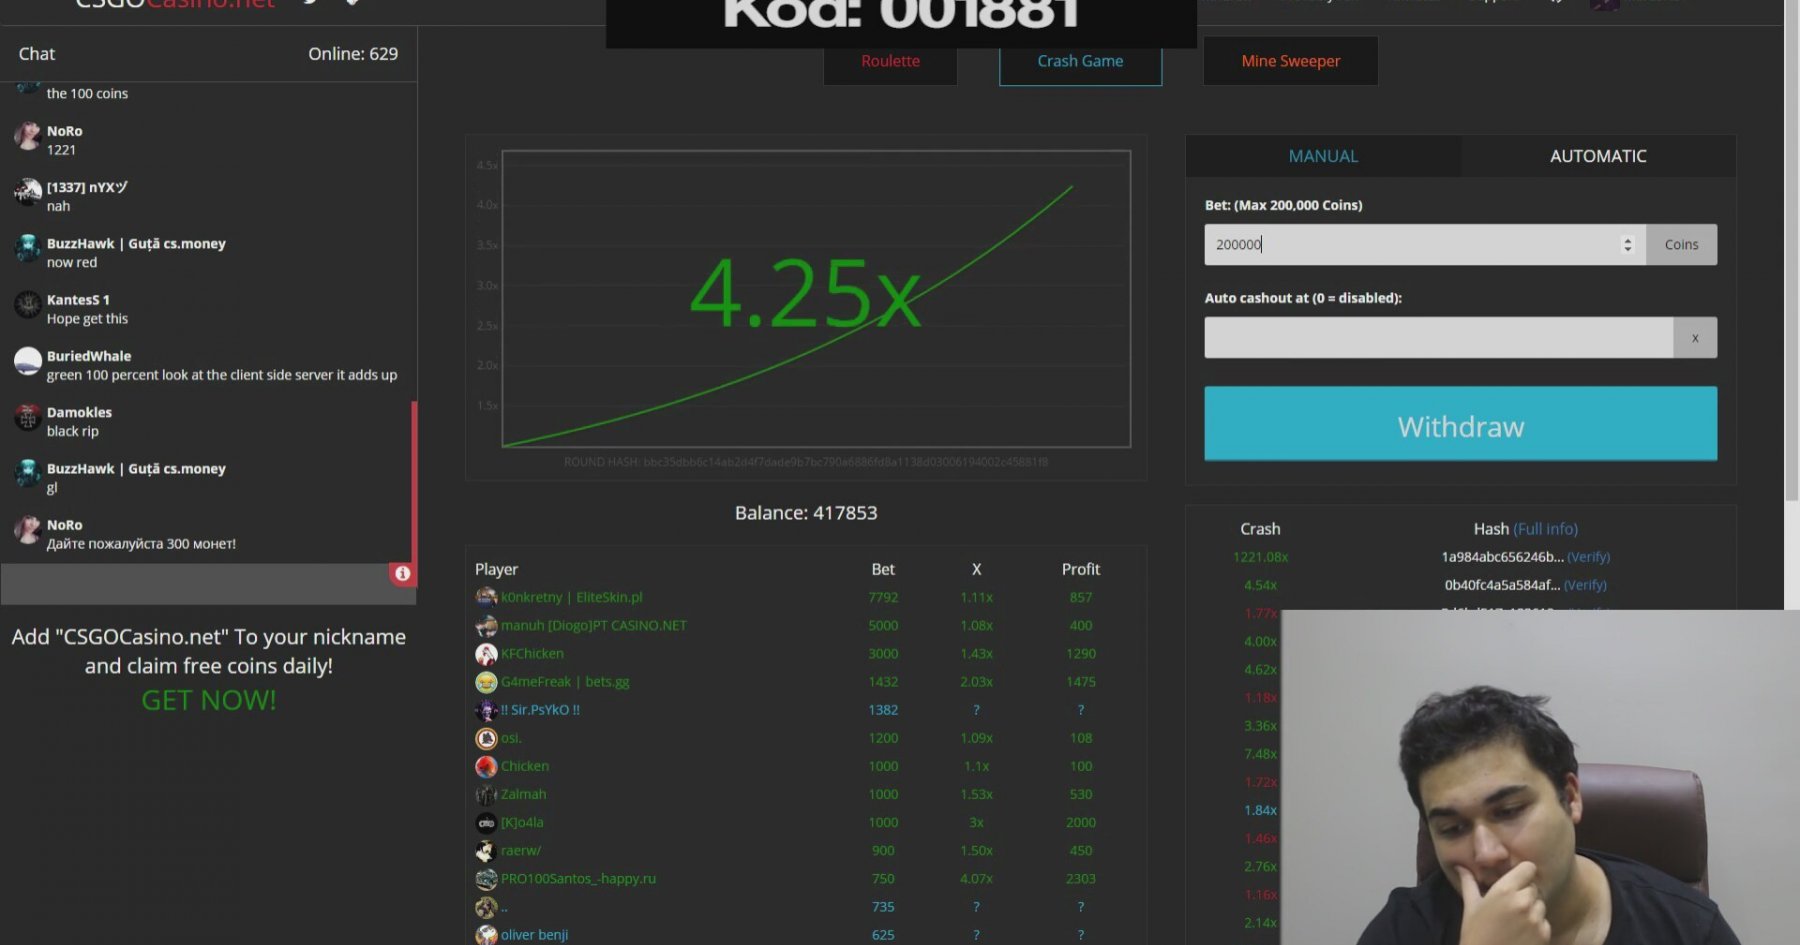Click KFChicken's avatar in player list

click(486, 654)
